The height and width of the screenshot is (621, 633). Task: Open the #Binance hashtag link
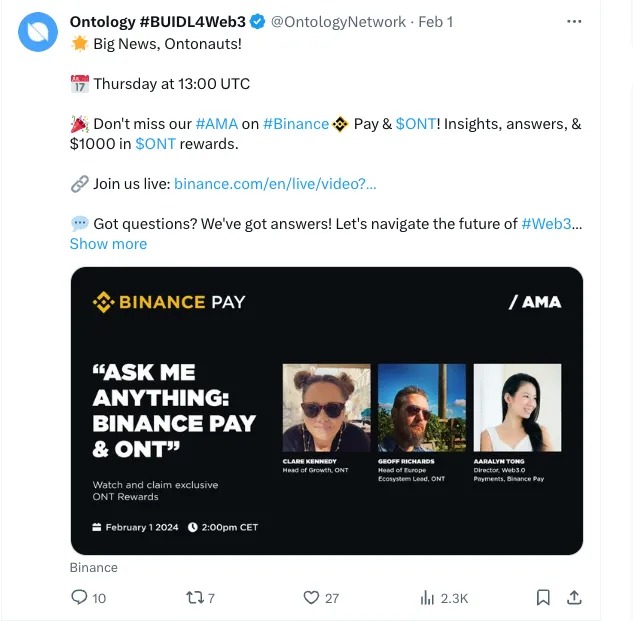pos(296,124)
